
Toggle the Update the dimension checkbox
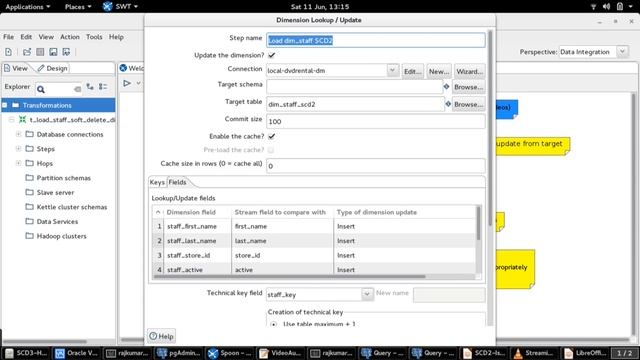[271, 55]
